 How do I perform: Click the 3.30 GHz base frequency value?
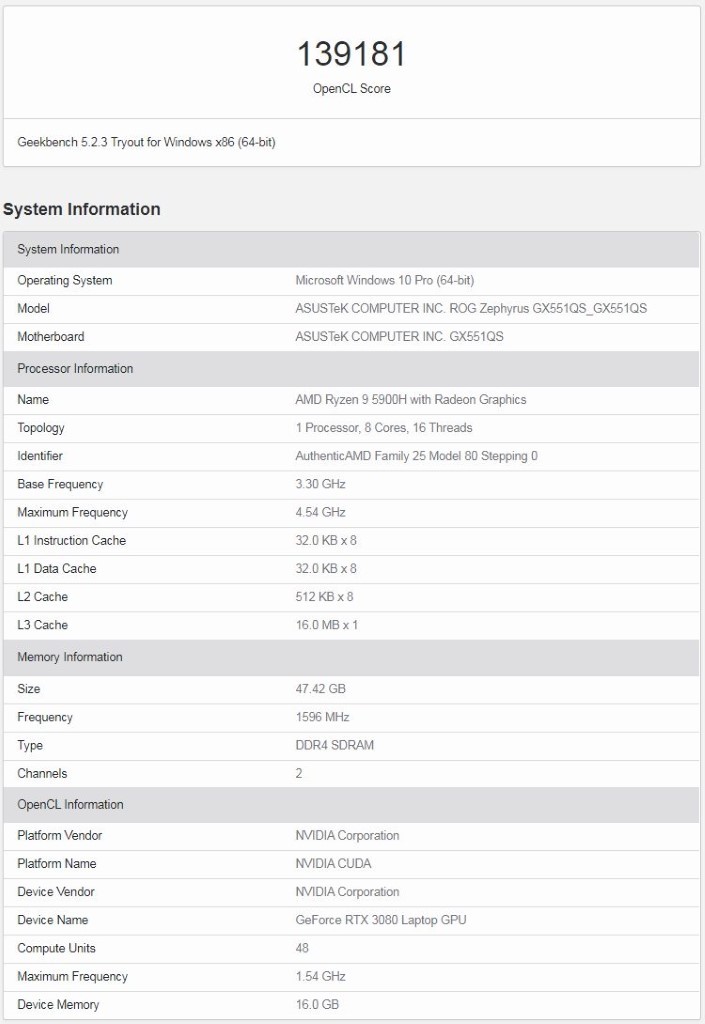[320, 484]
